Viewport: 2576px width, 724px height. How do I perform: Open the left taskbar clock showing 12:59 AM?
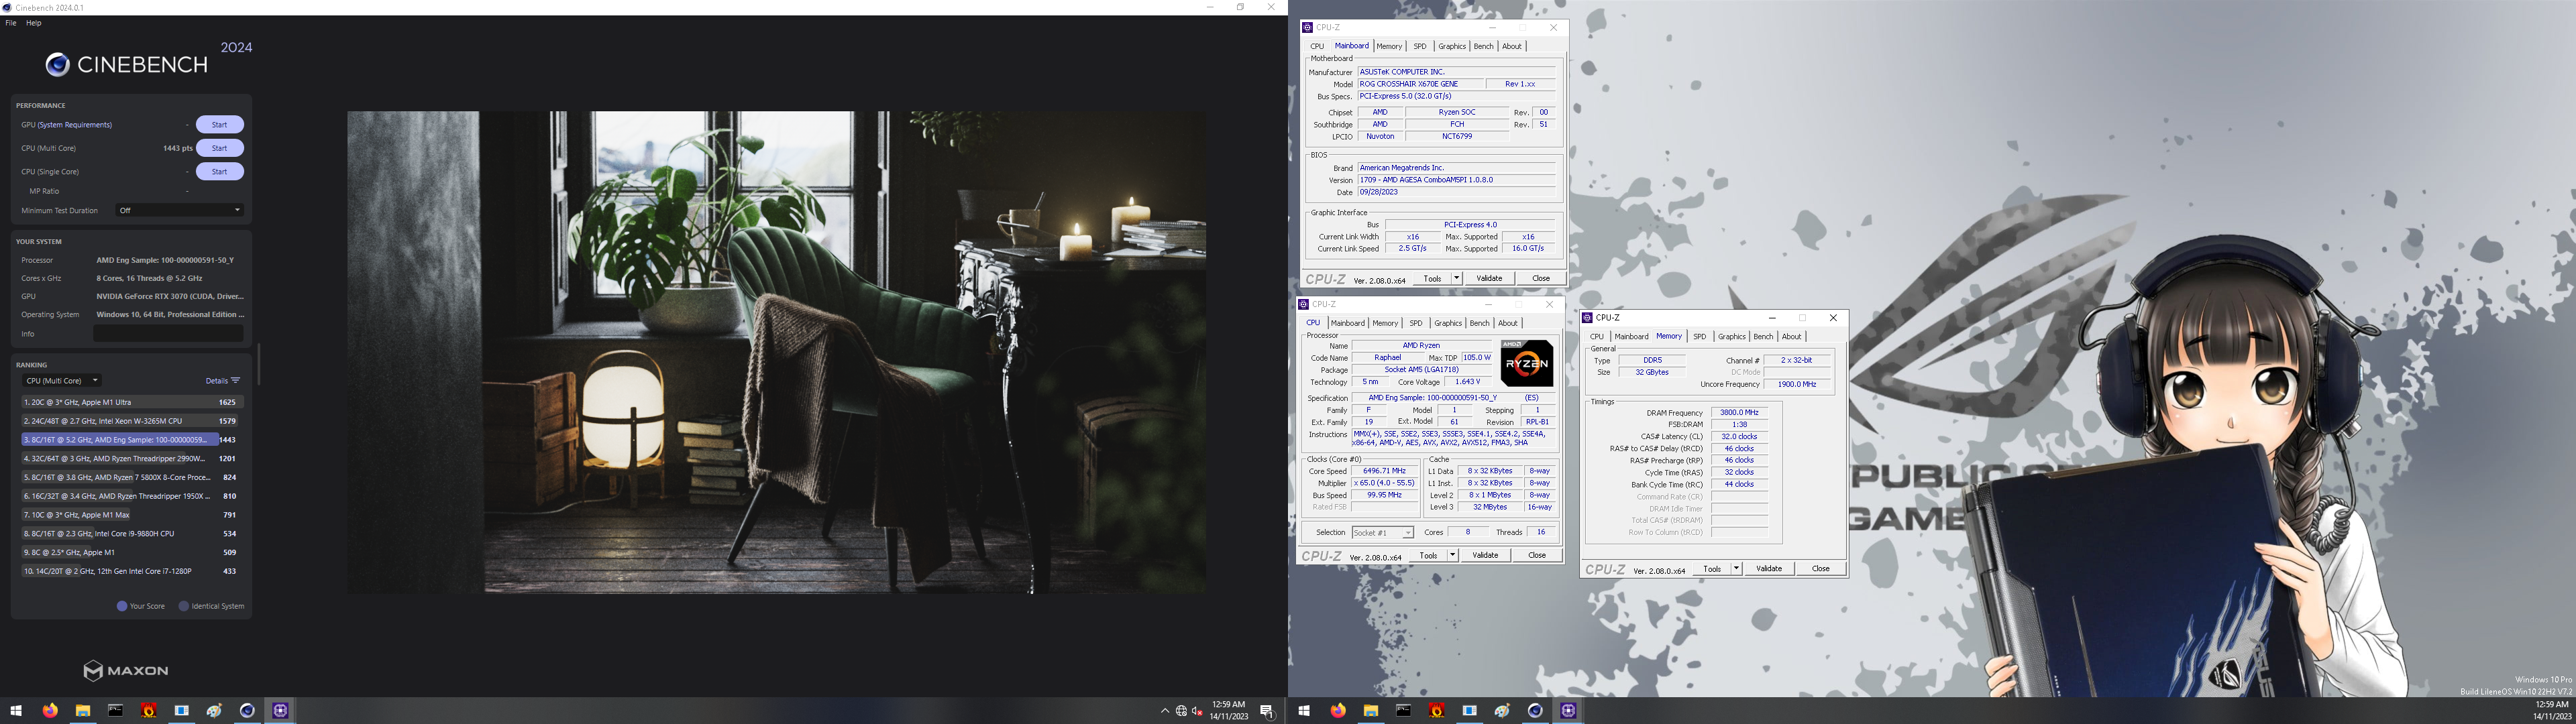coord(1229,711)
